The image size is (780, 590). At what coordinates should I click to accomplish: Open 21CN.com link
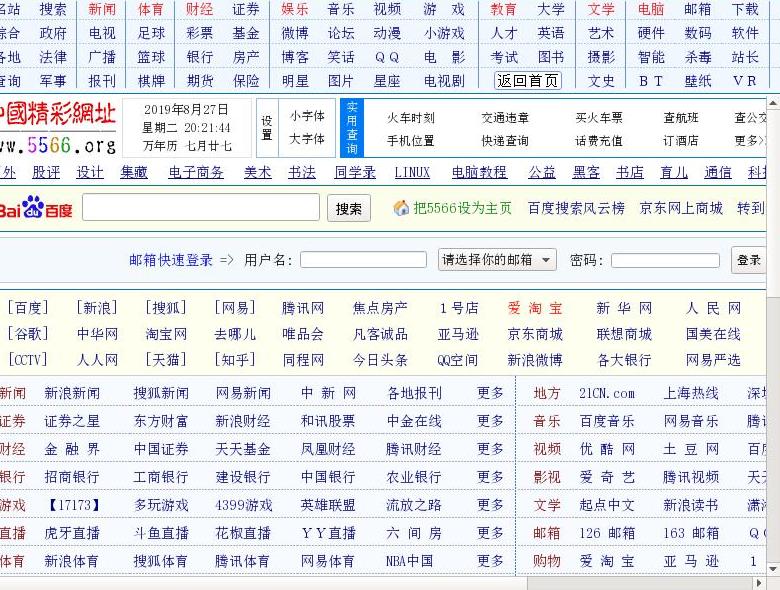(607, 393)
